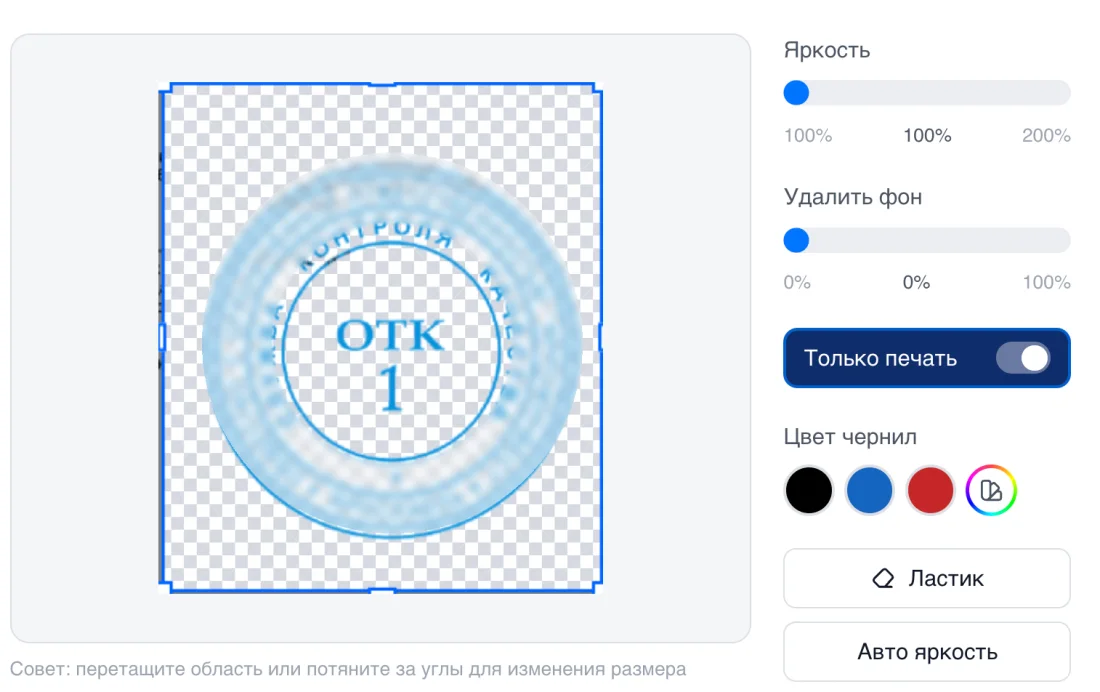1100x692 pixels.
Task: Click the Авто яркость button
Action: [927, 652]
